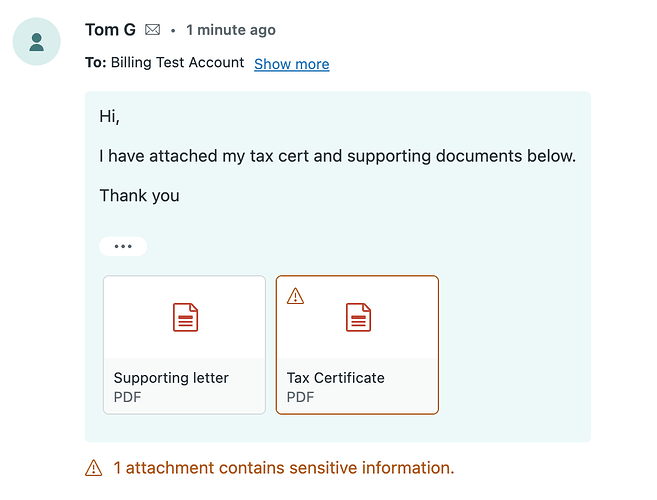Click the warning icon beside the sensitive information notice
The image size is (657, 500).
click(x=94, y=468)
